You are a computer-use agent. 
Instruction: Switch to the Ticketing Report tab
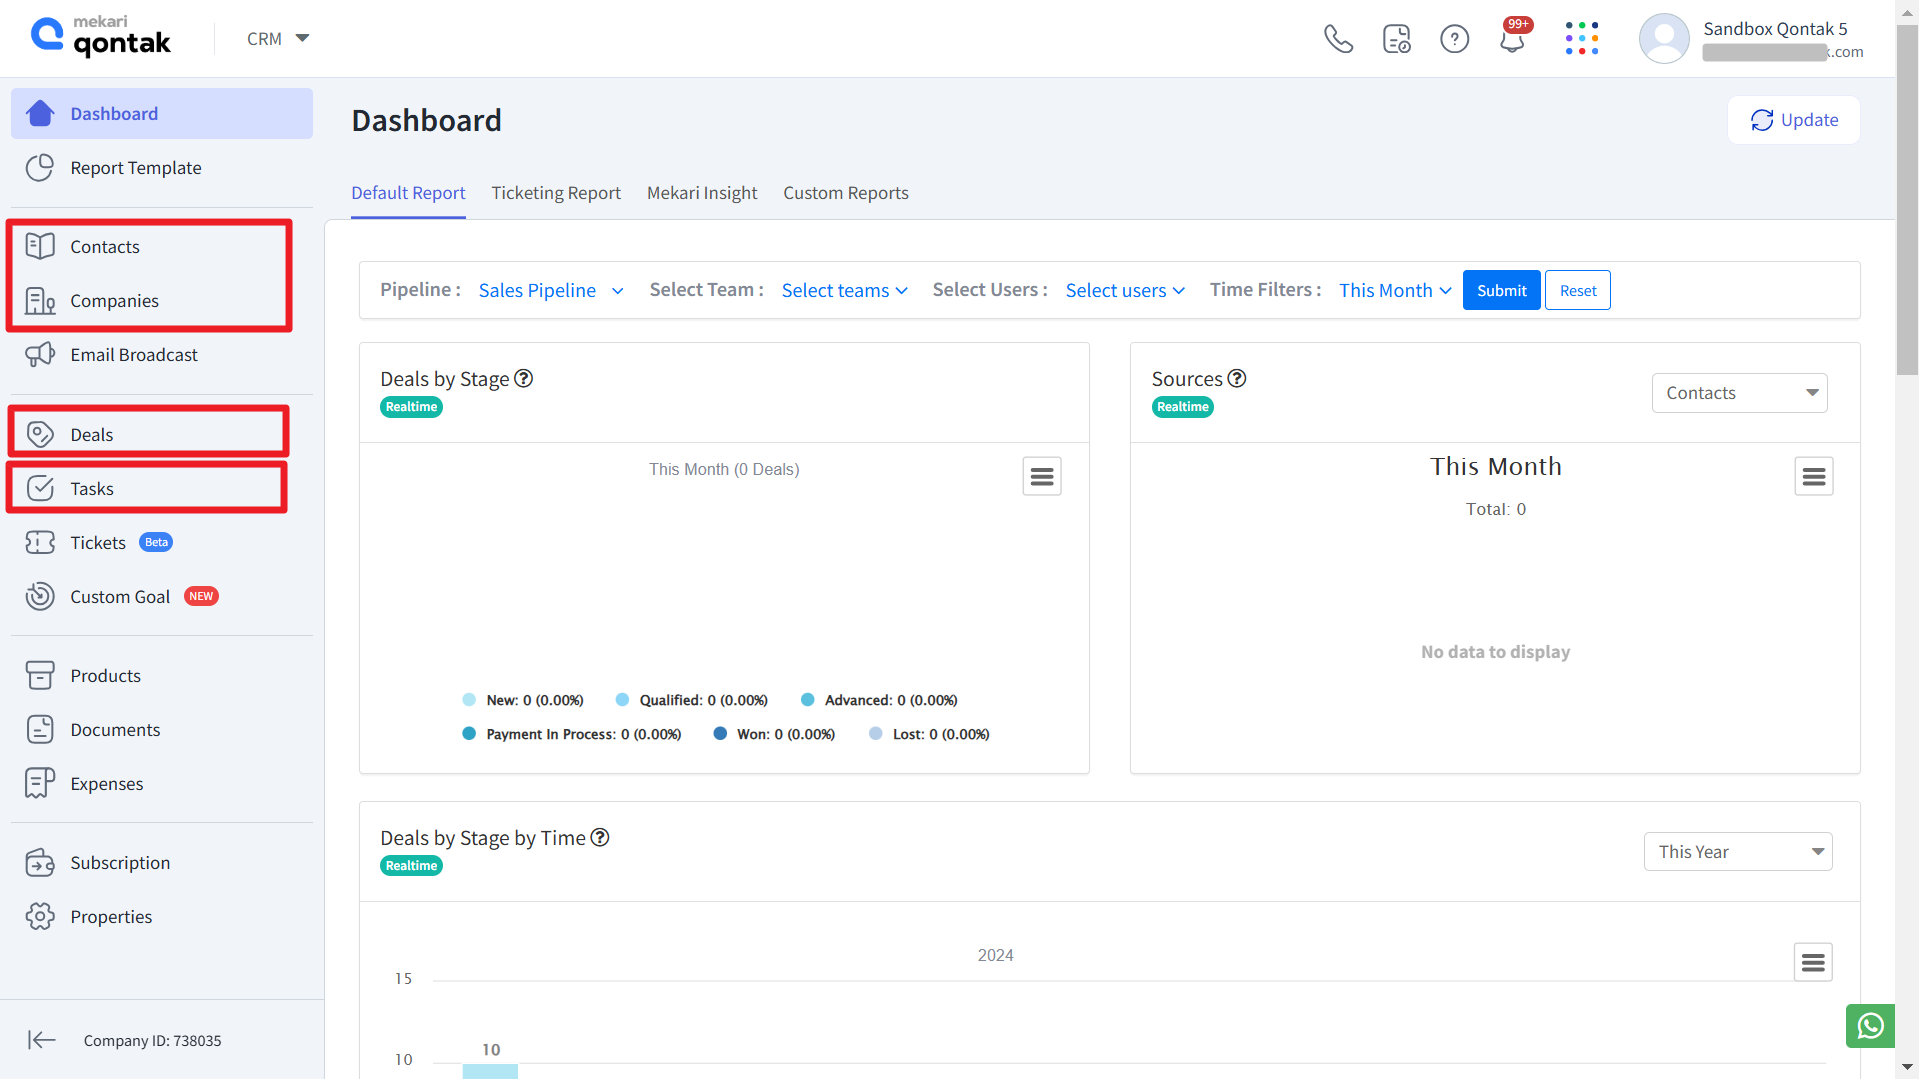click(x=556, y=193)
